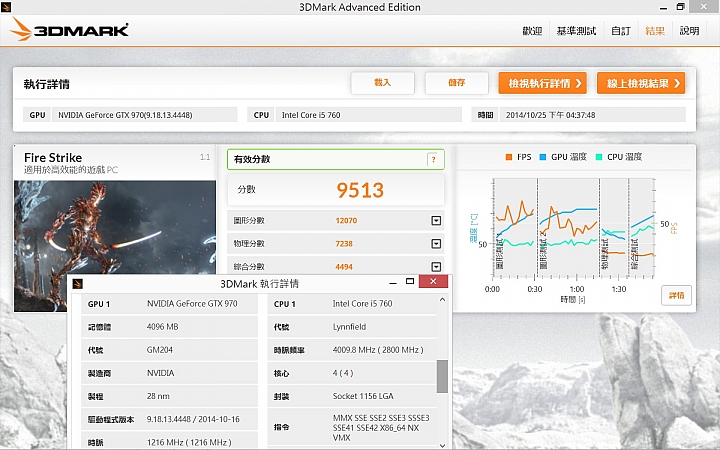Close the 3DMark 執行詳情 popup window

433,281
